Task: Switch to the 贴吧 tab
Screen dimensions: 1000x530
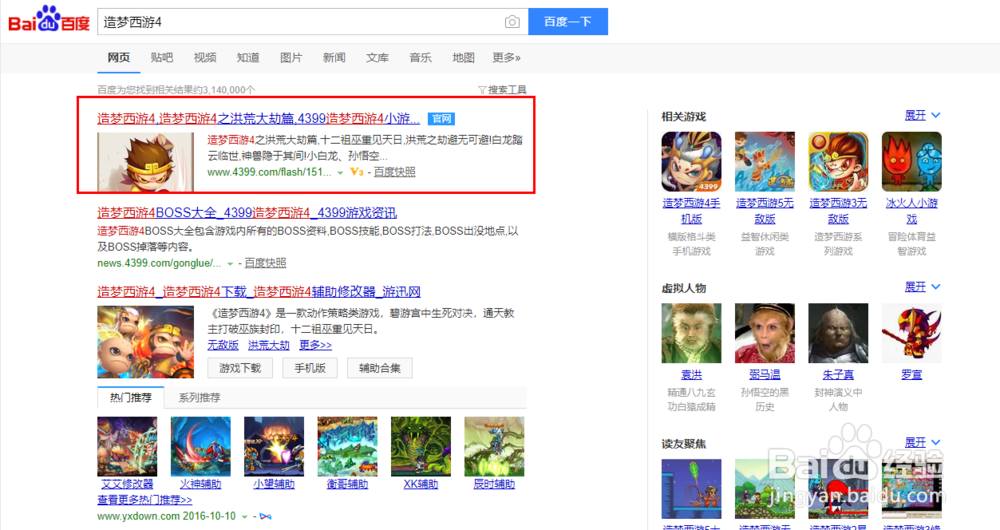Action: [x=161, y=57]
